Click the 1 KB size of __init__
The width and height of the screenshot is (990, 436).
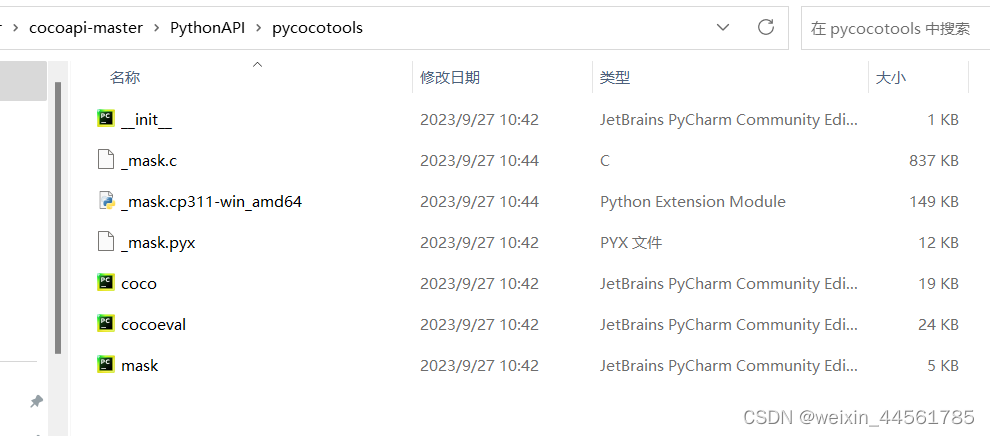943,120
